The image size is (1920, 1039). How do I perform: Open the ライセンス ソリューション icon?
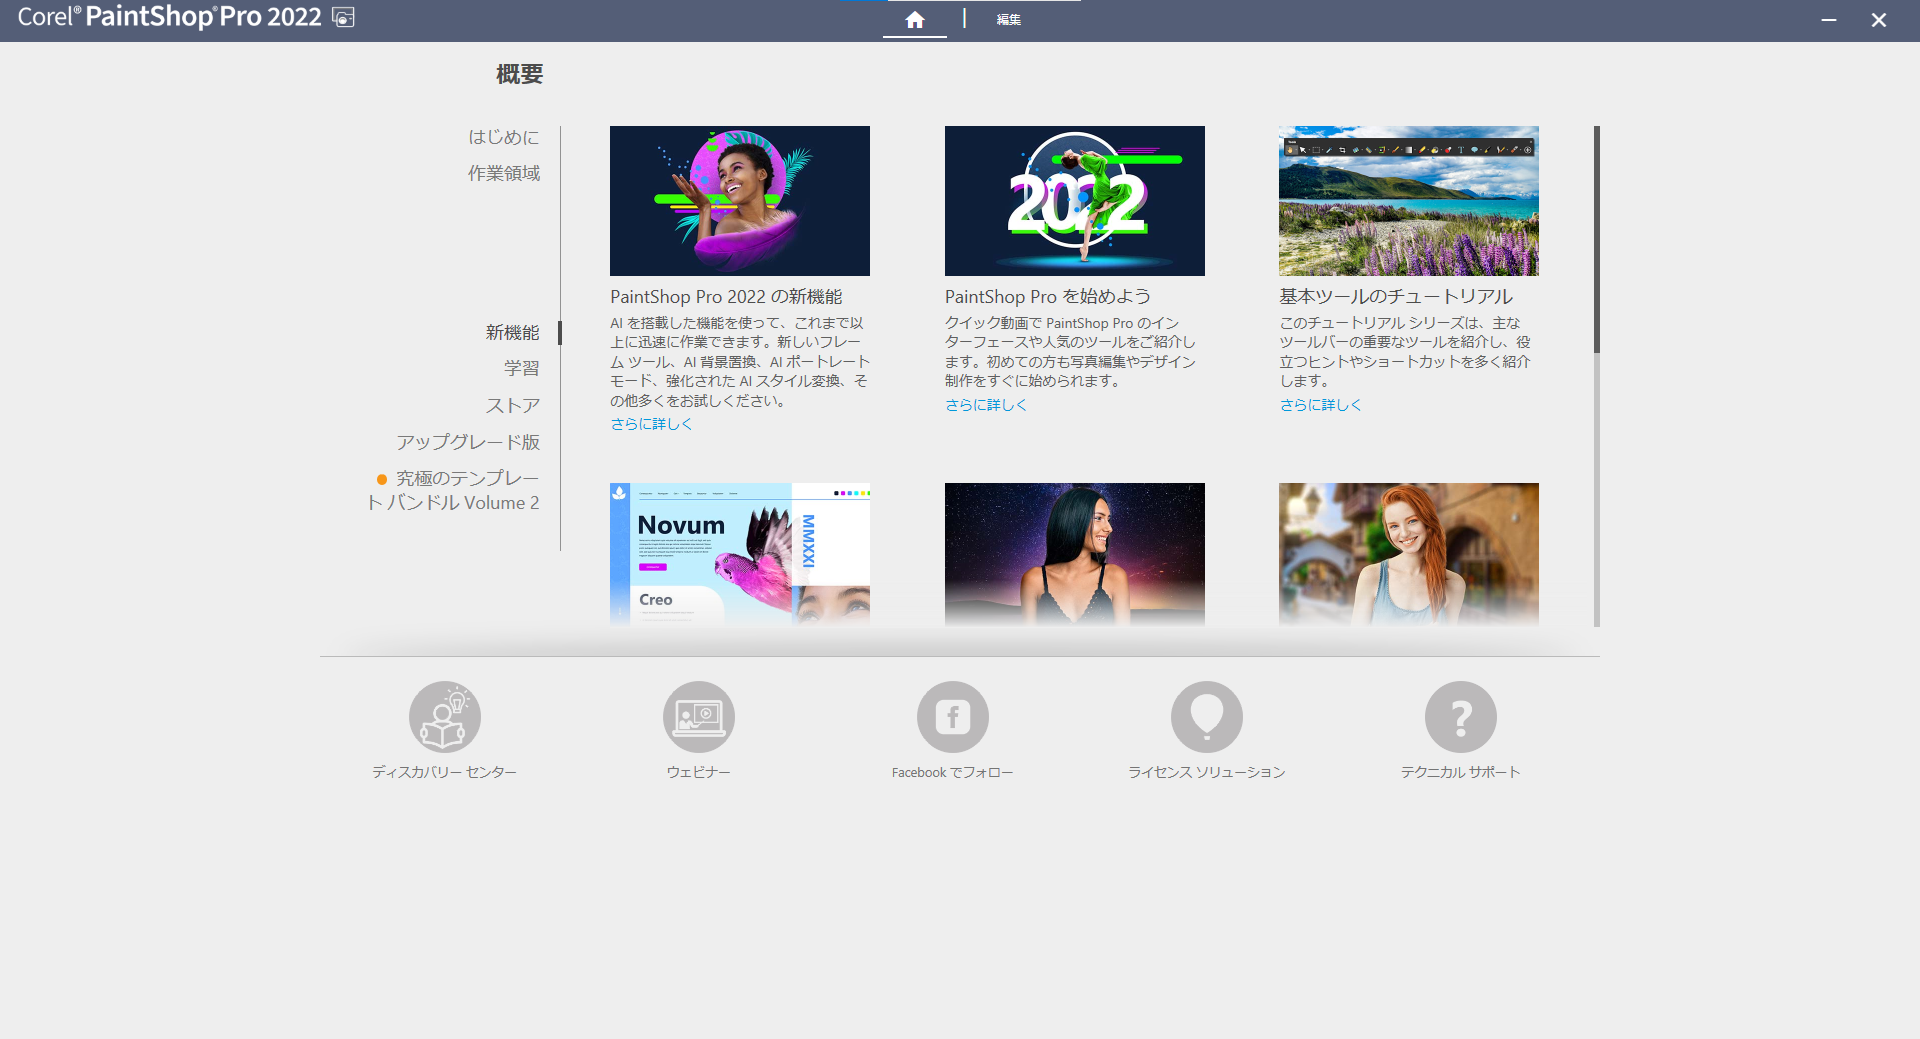(x=1207, y=717)
